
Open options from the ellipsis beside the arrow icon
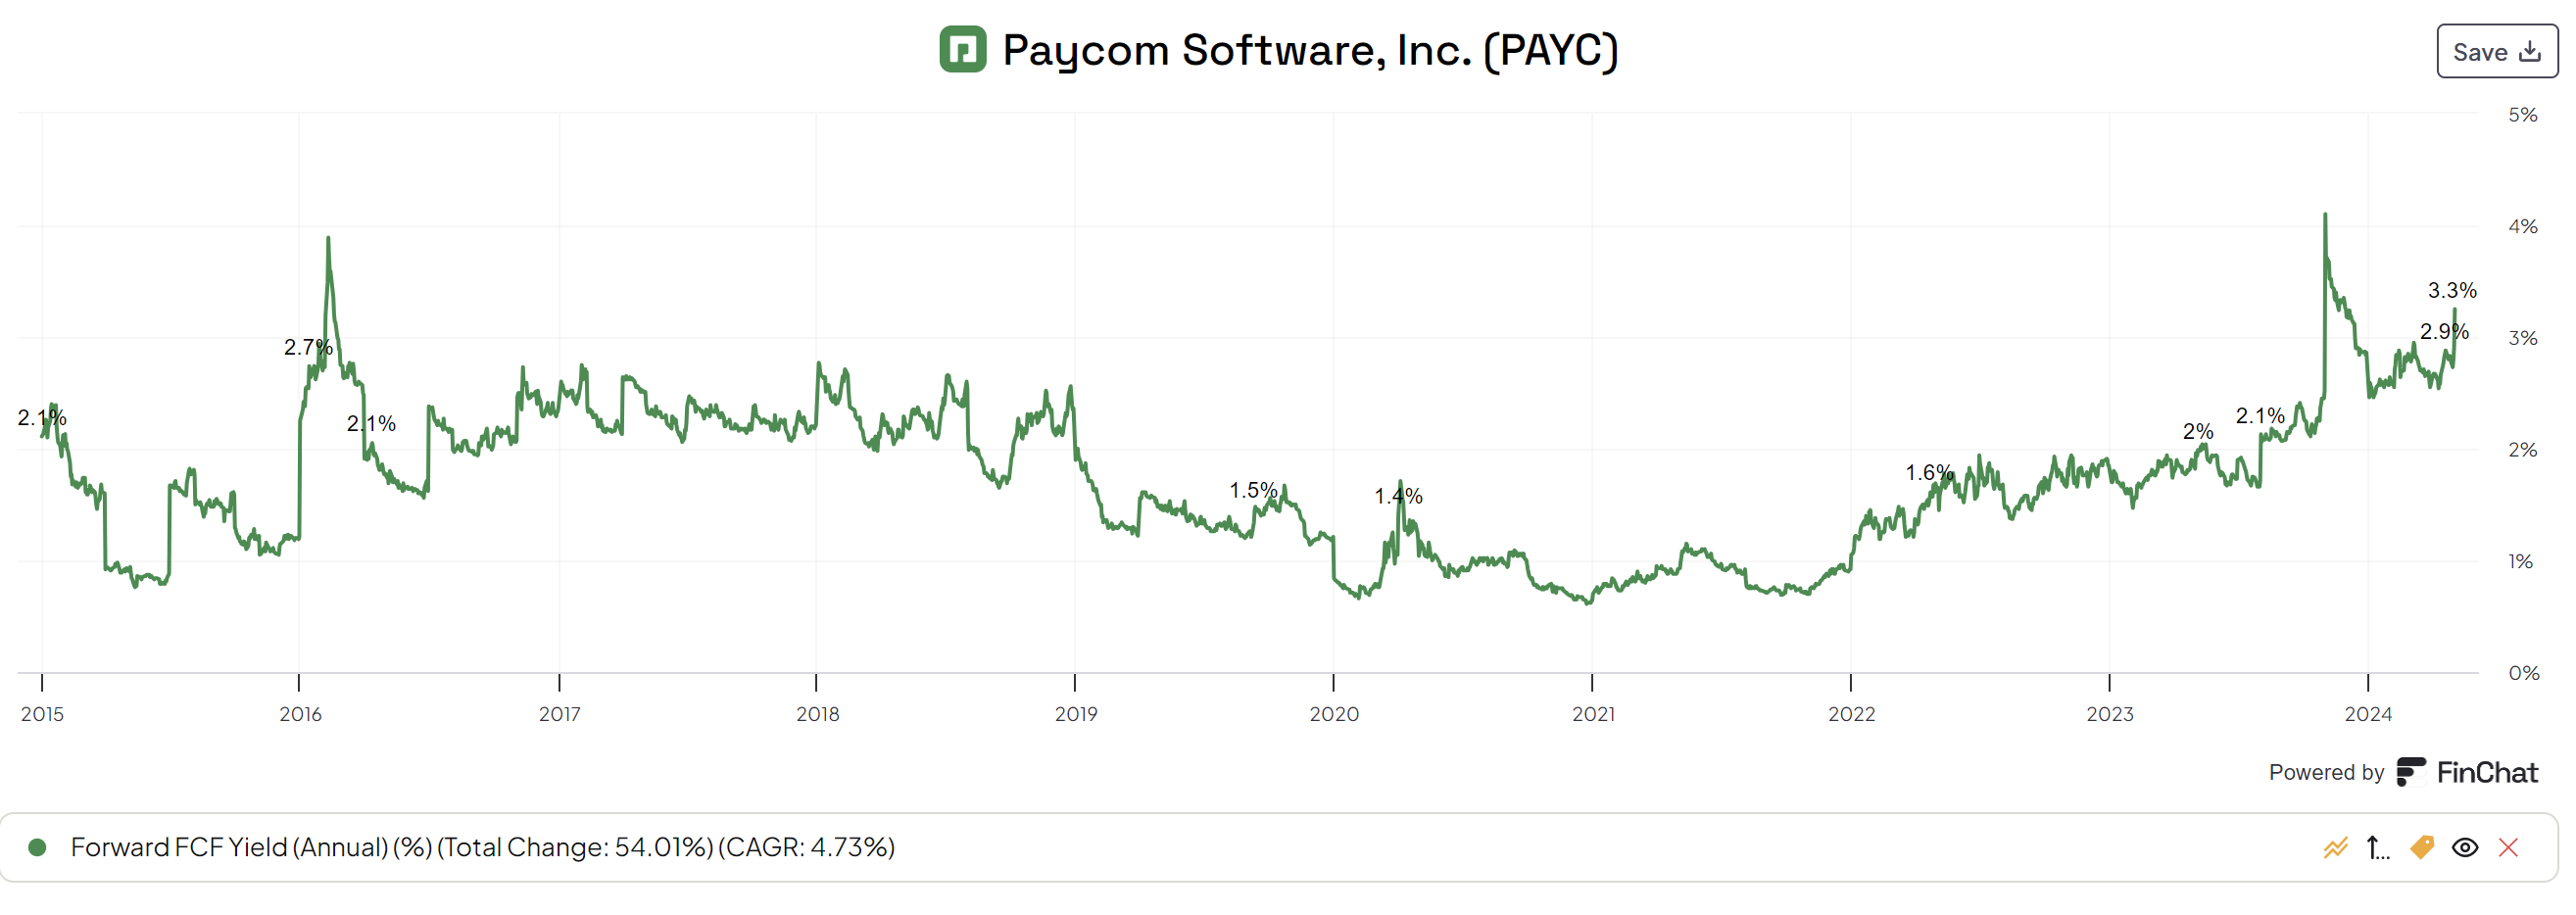[2384, 852]
